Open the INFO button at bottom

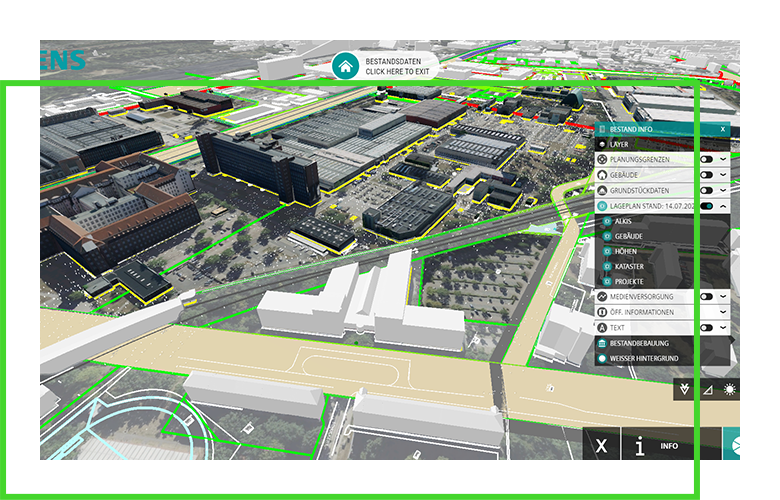672,445
